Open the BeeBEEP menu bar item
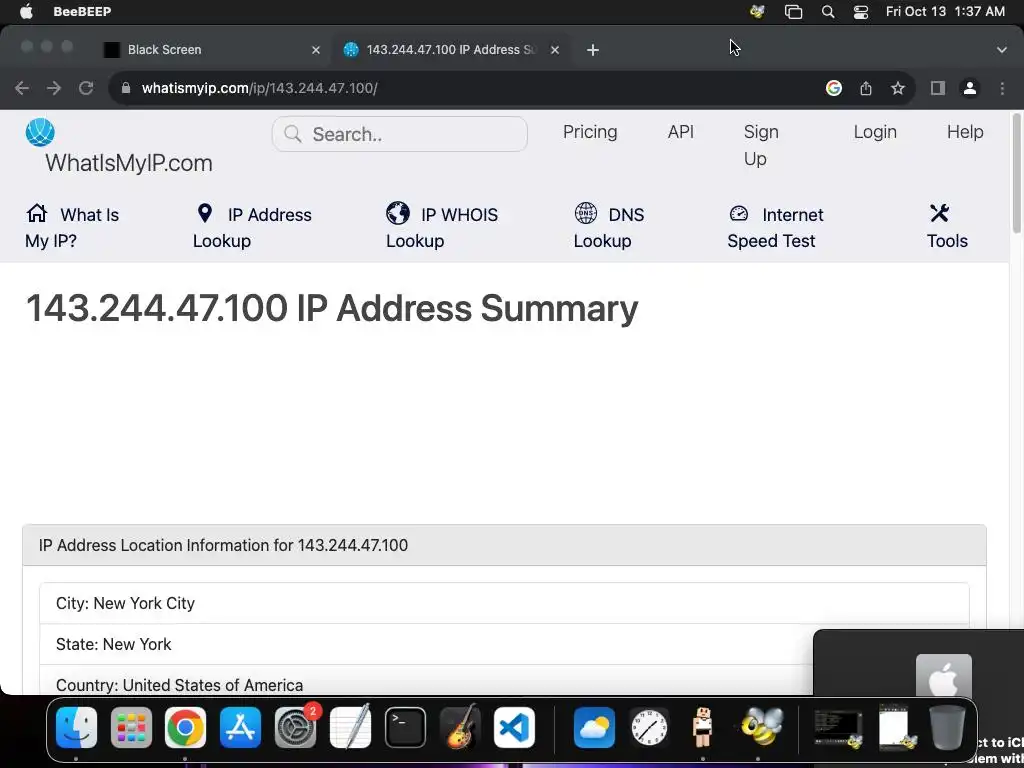The image size is (1024, 768). (x=82, y=12)
